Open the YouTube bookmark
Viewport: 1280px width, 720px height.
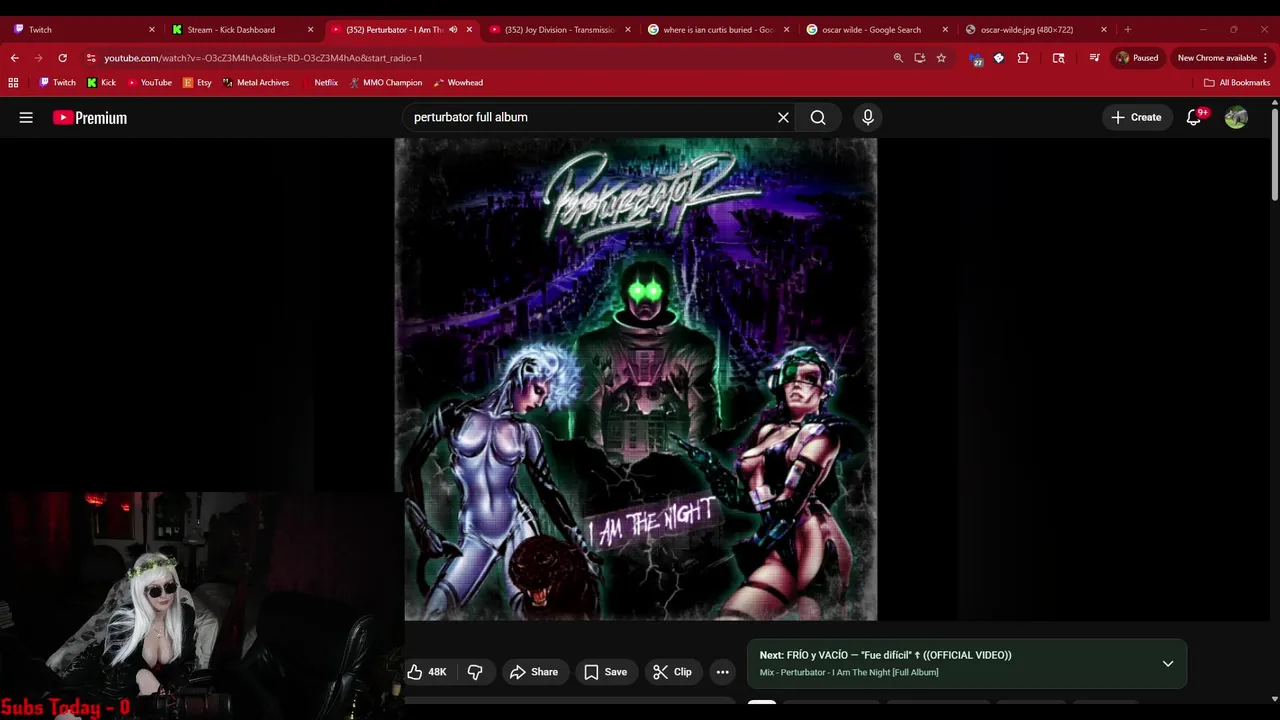(x=149, y=83)
